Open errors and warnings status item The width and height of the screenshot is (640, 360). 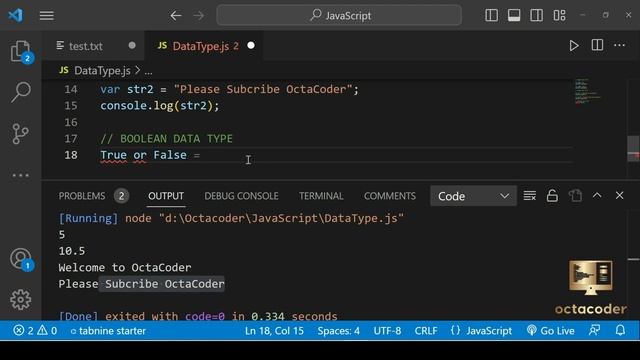click(x=35, y=331)
